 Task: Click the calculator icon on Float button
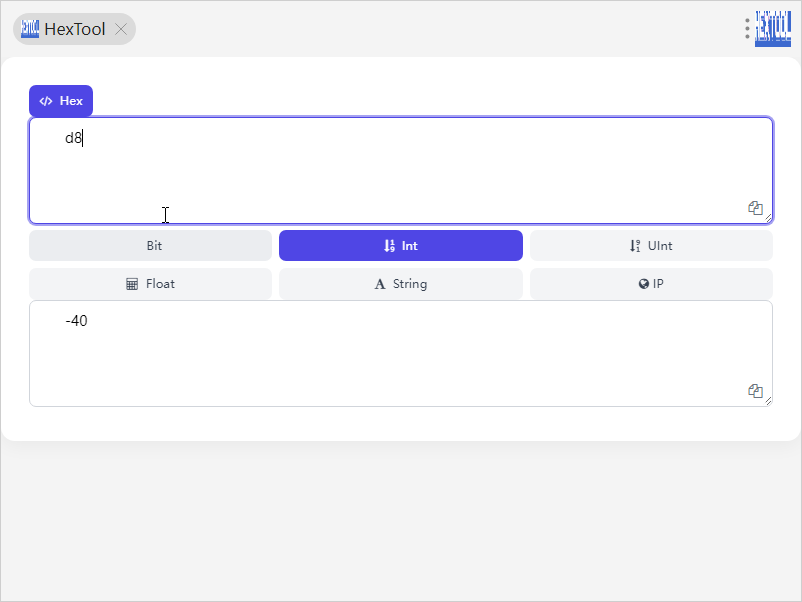click(x=132, y=284)
